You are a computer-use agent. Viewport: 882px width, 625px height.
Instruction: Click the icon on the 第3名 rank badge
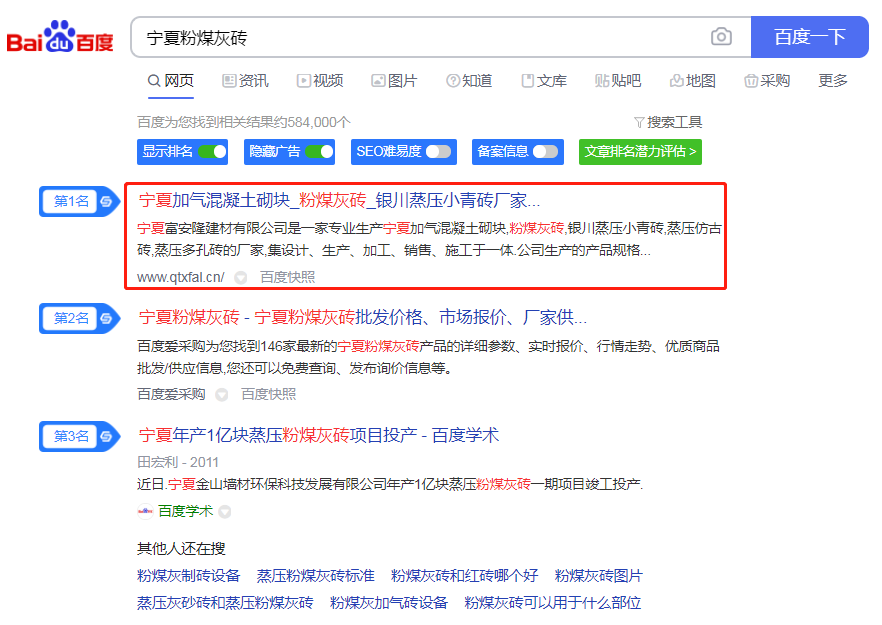coord(106,436)
